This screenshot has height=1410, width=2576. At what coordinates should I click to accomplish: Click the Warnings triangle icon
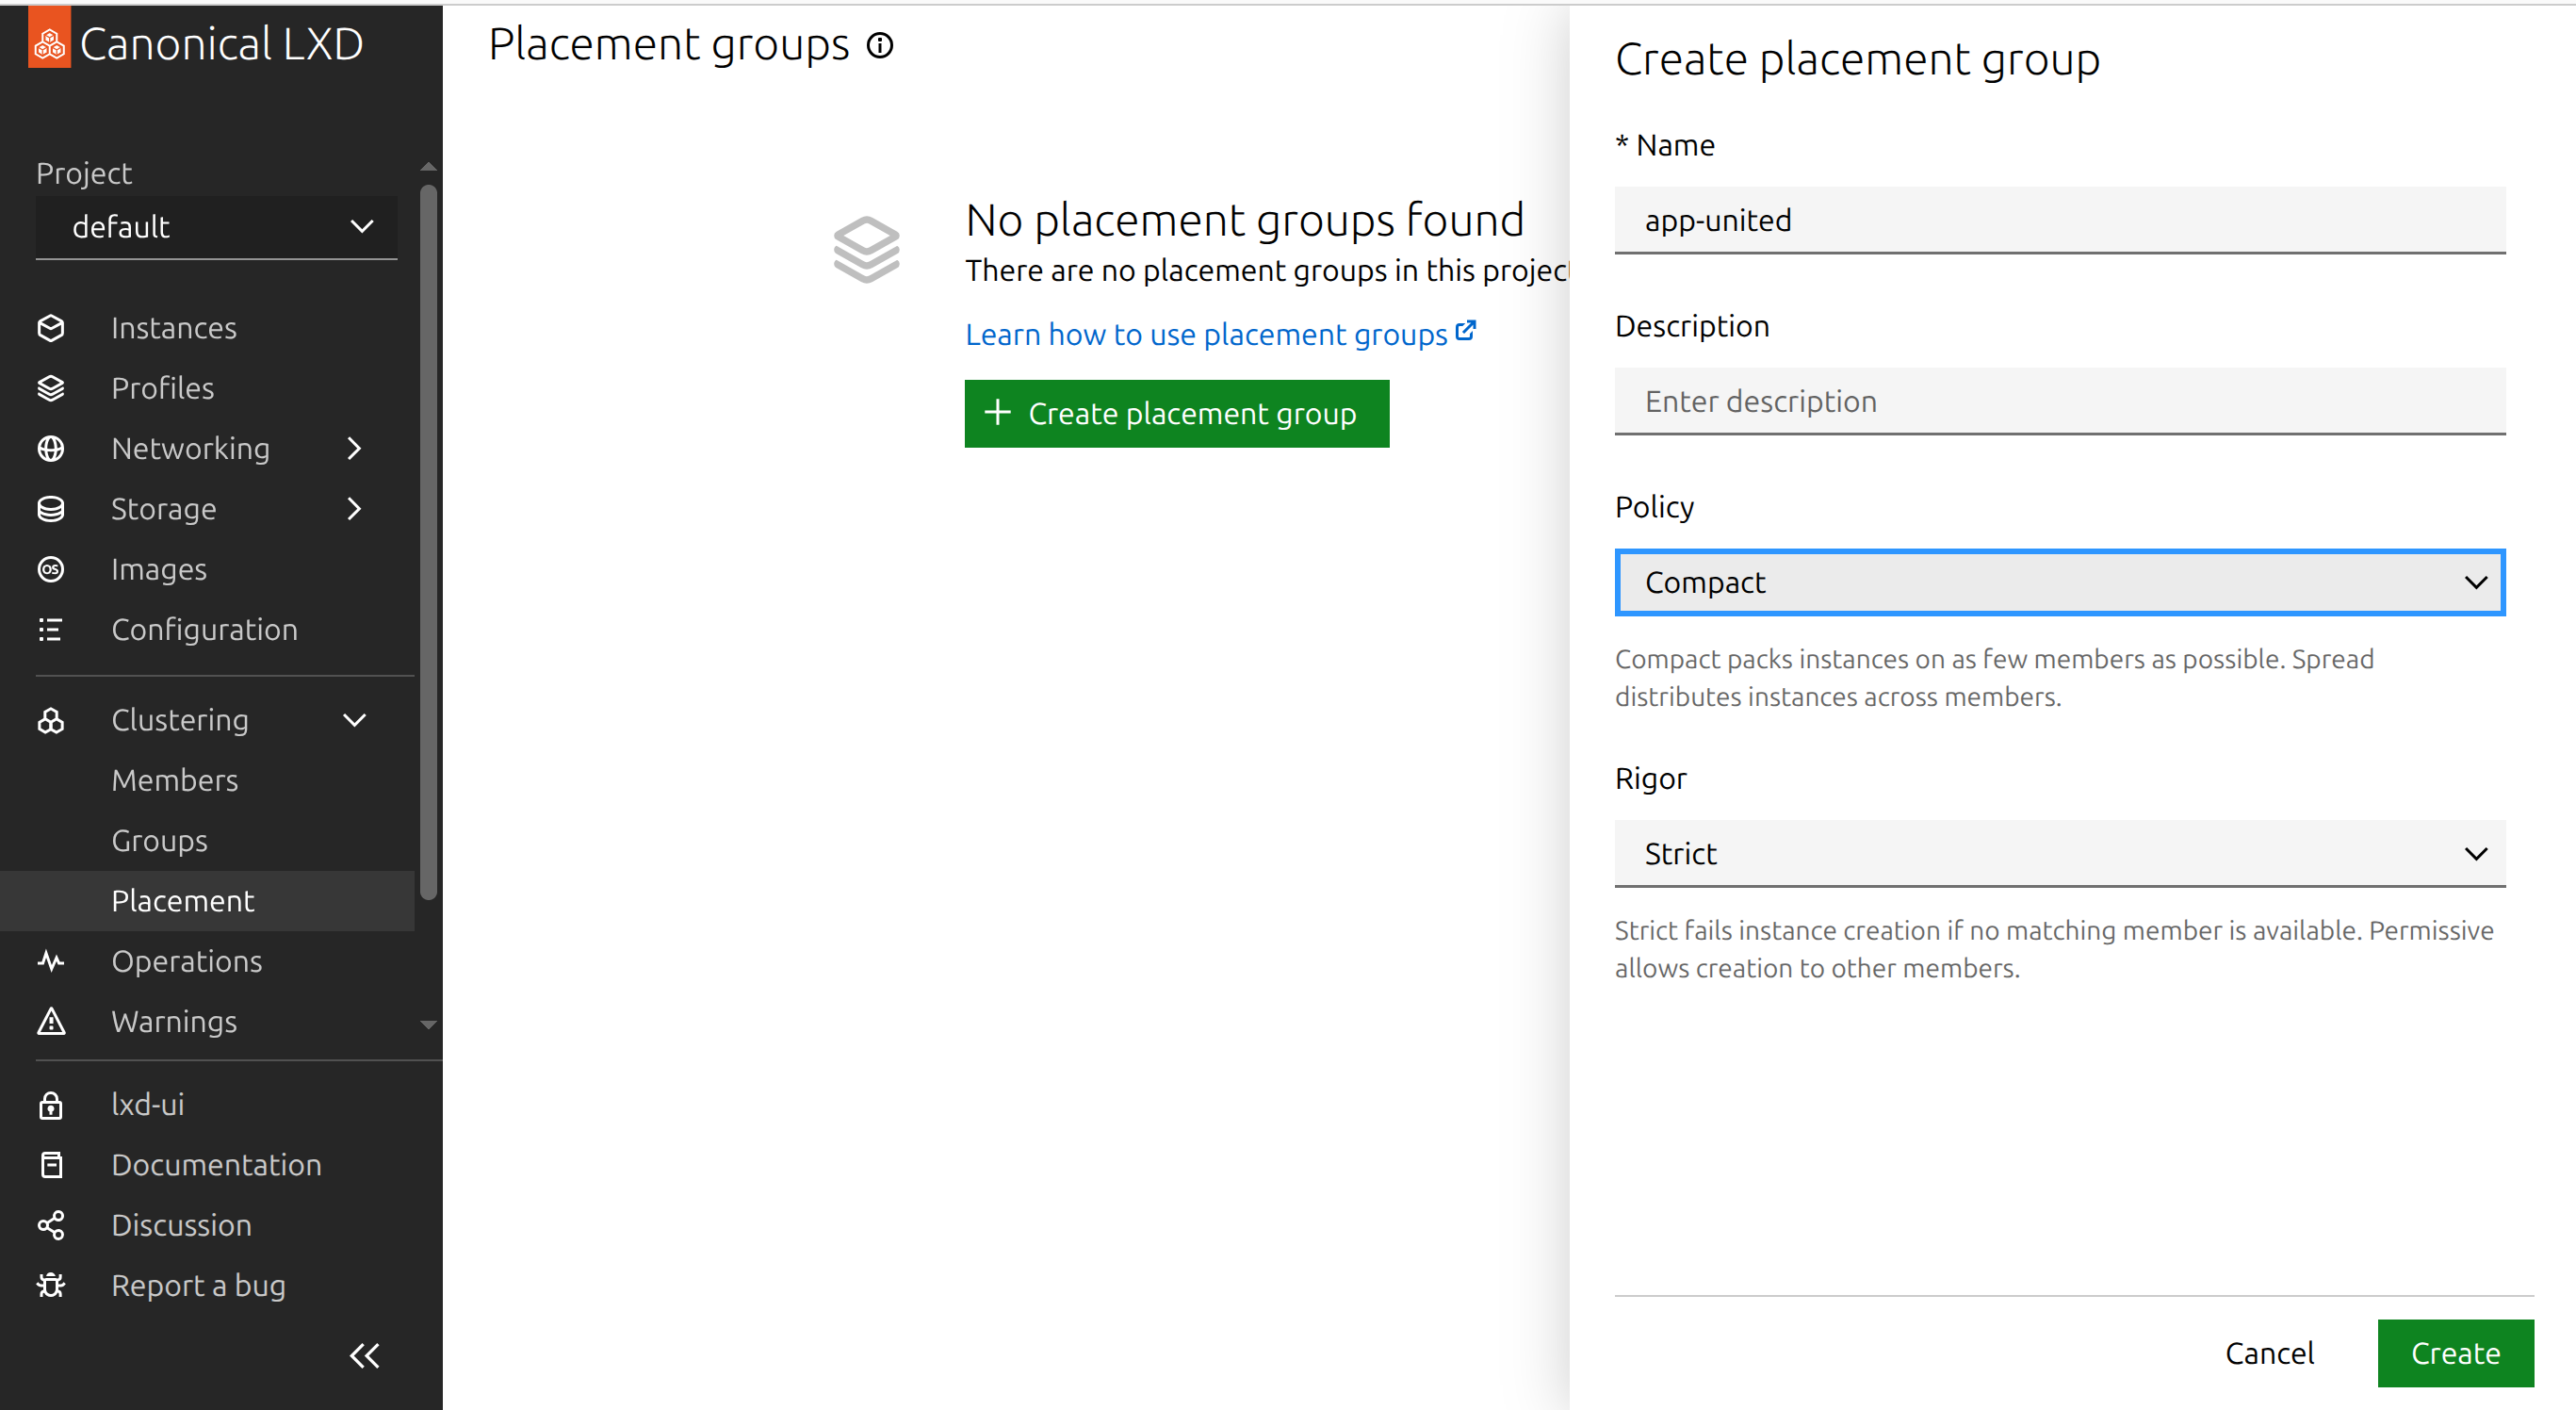click(x=51, y=1021)
